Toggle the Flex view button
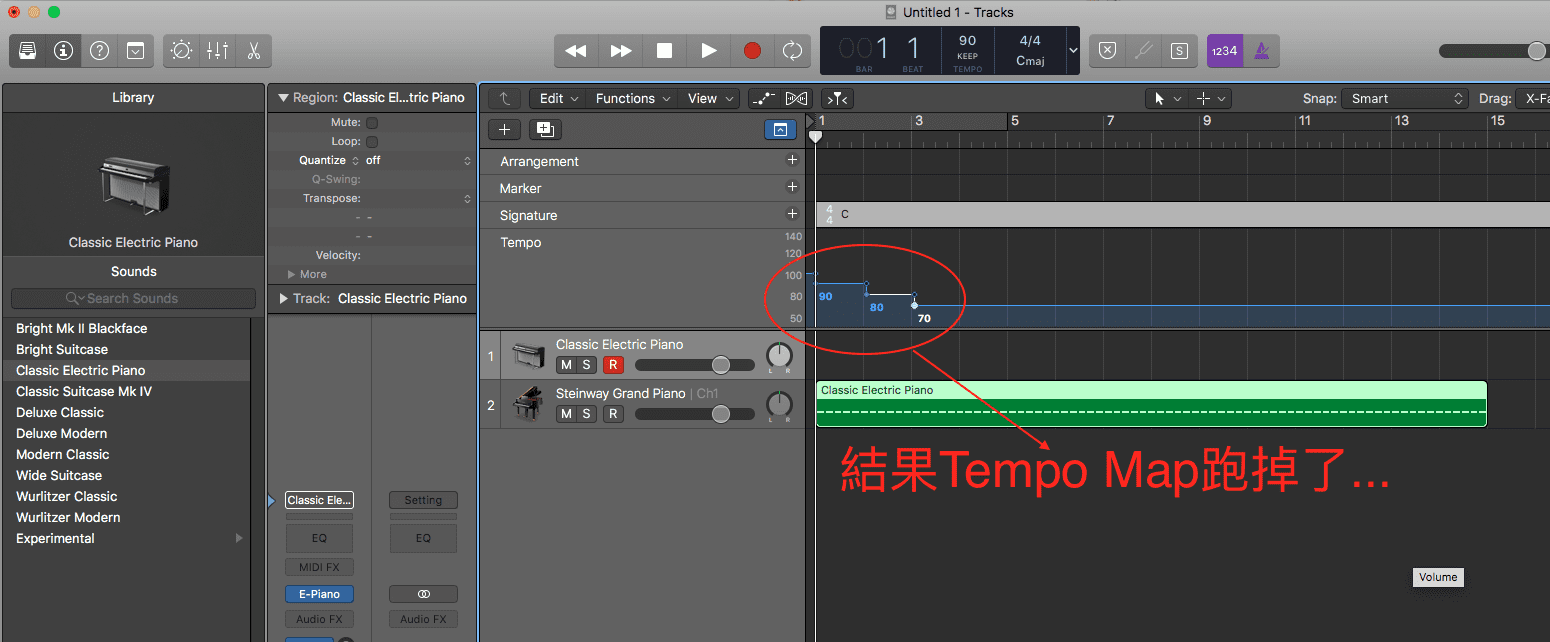Image resolution: width=1550 pixels, height=642 pixels. point(796,98)
